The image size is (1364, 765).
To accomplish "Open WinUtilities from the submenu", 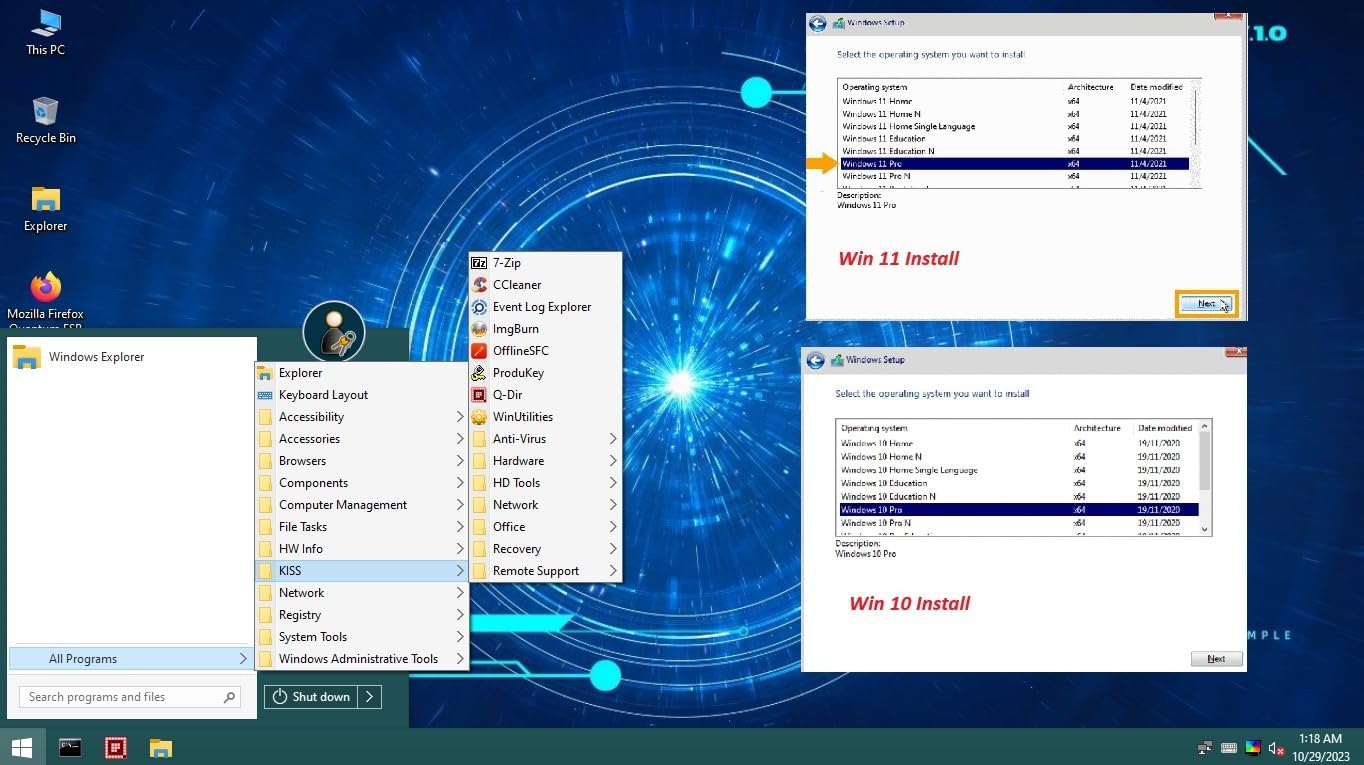I will [522, 417].
